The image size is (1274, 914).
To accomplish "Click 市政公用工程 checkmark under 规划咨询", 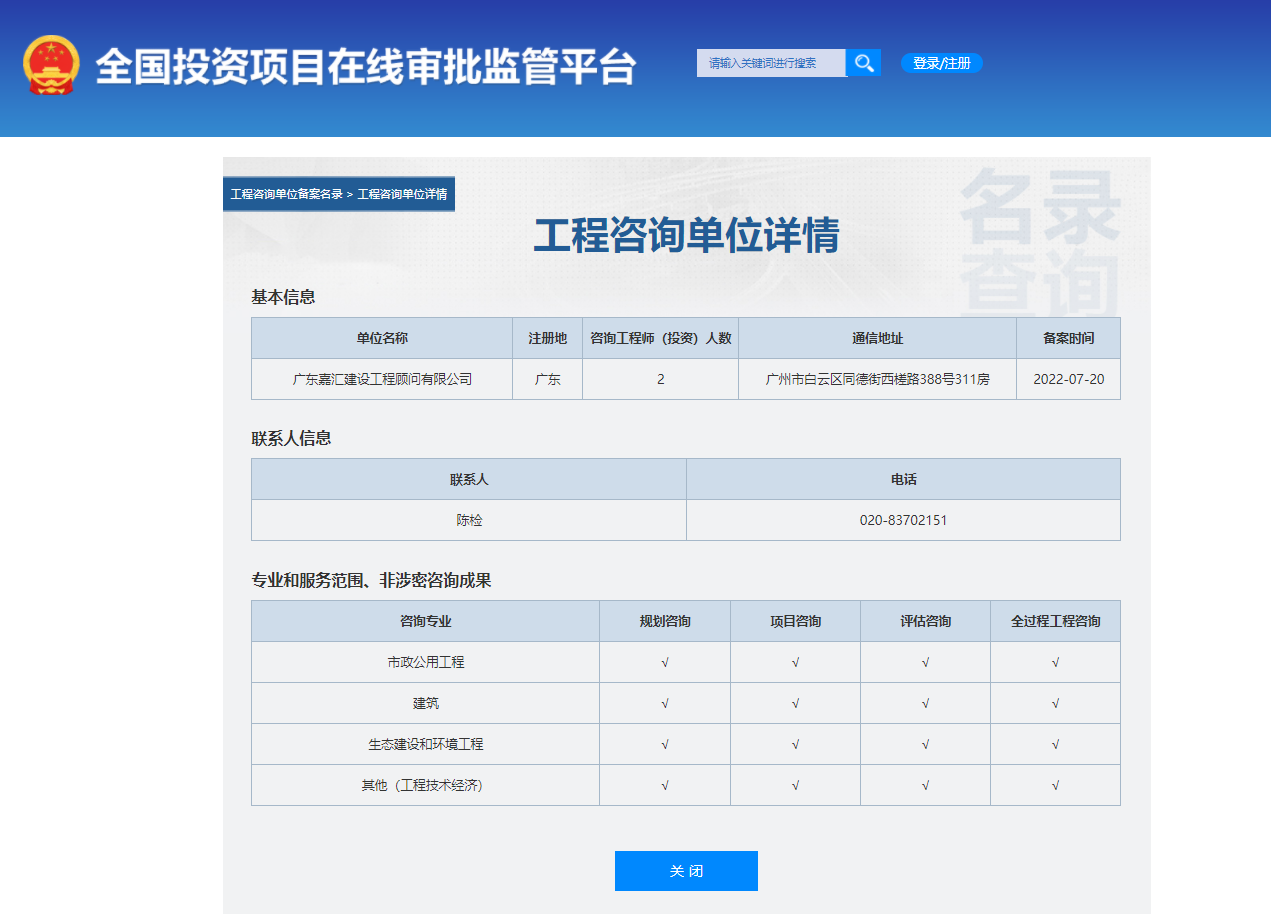I will (665, 662).
